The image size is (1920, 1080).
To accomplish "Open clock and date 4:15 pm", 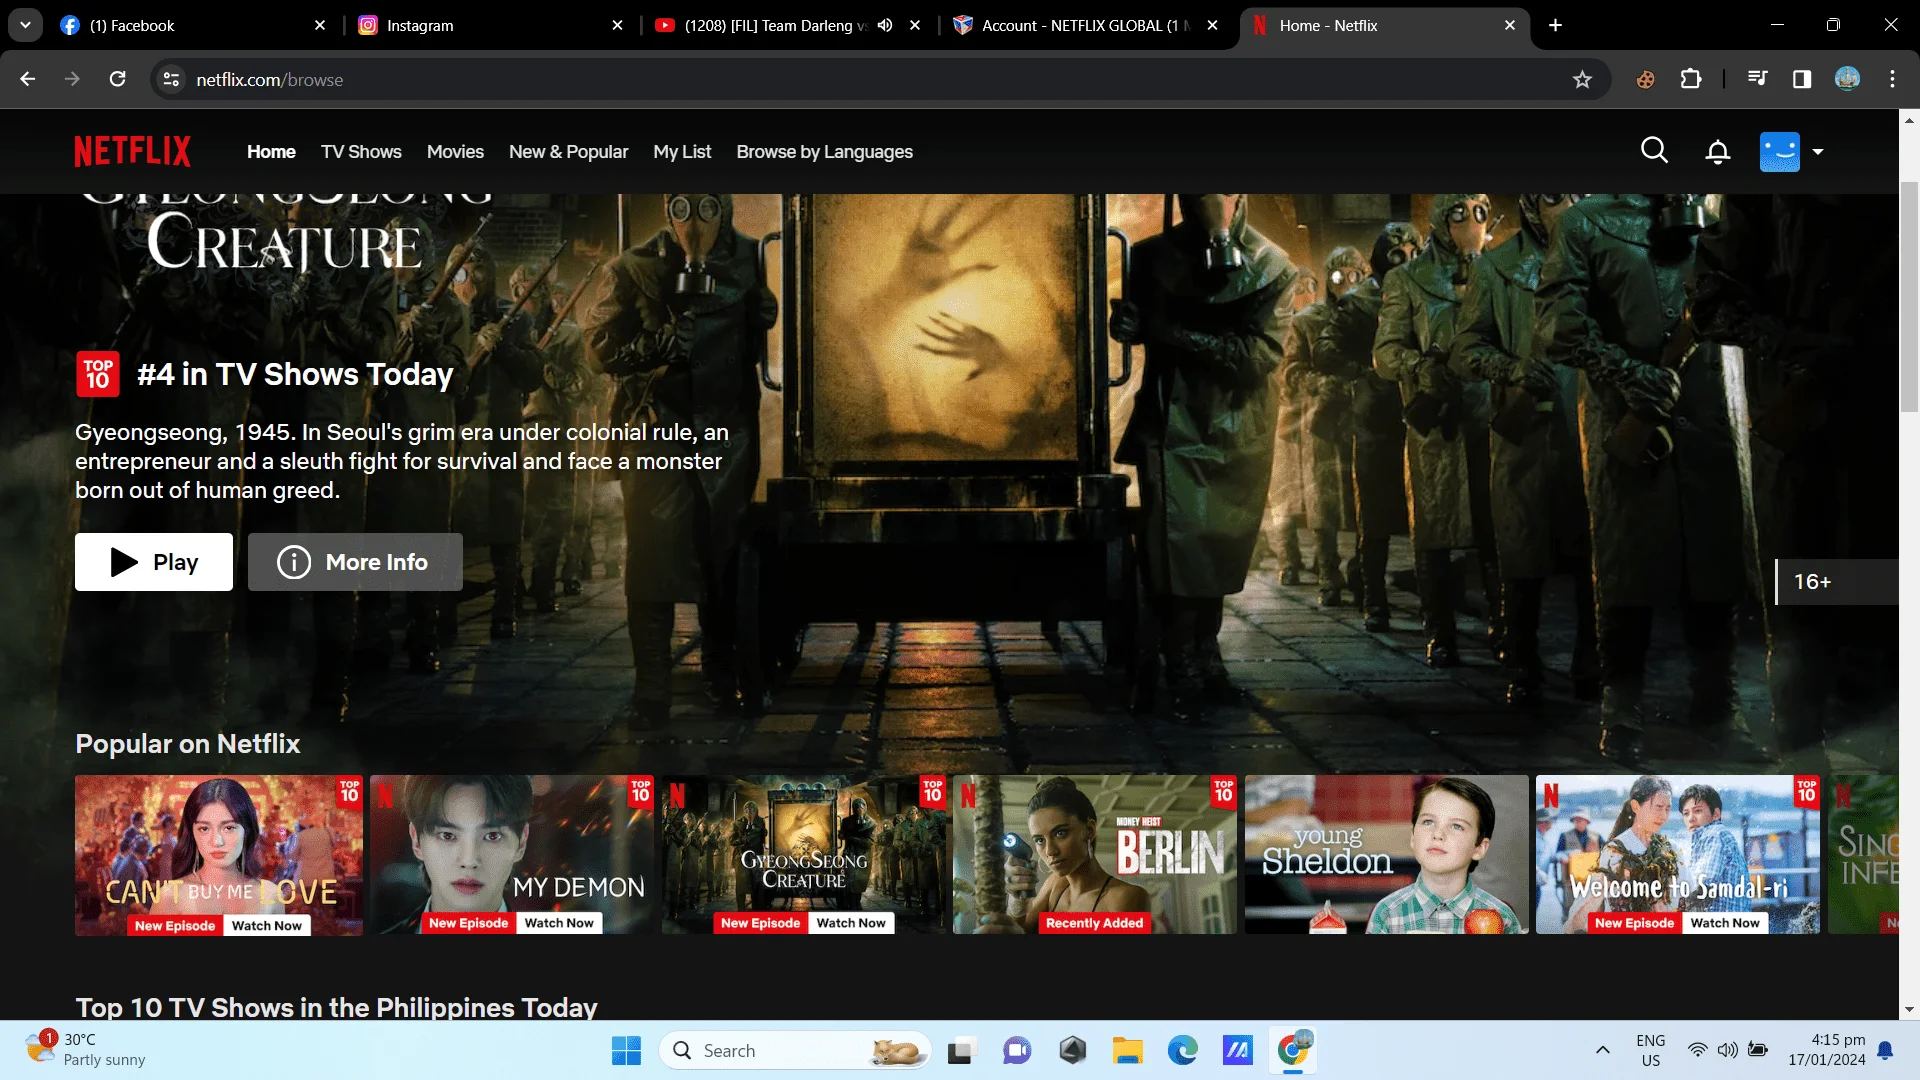I will 1827,1050.
